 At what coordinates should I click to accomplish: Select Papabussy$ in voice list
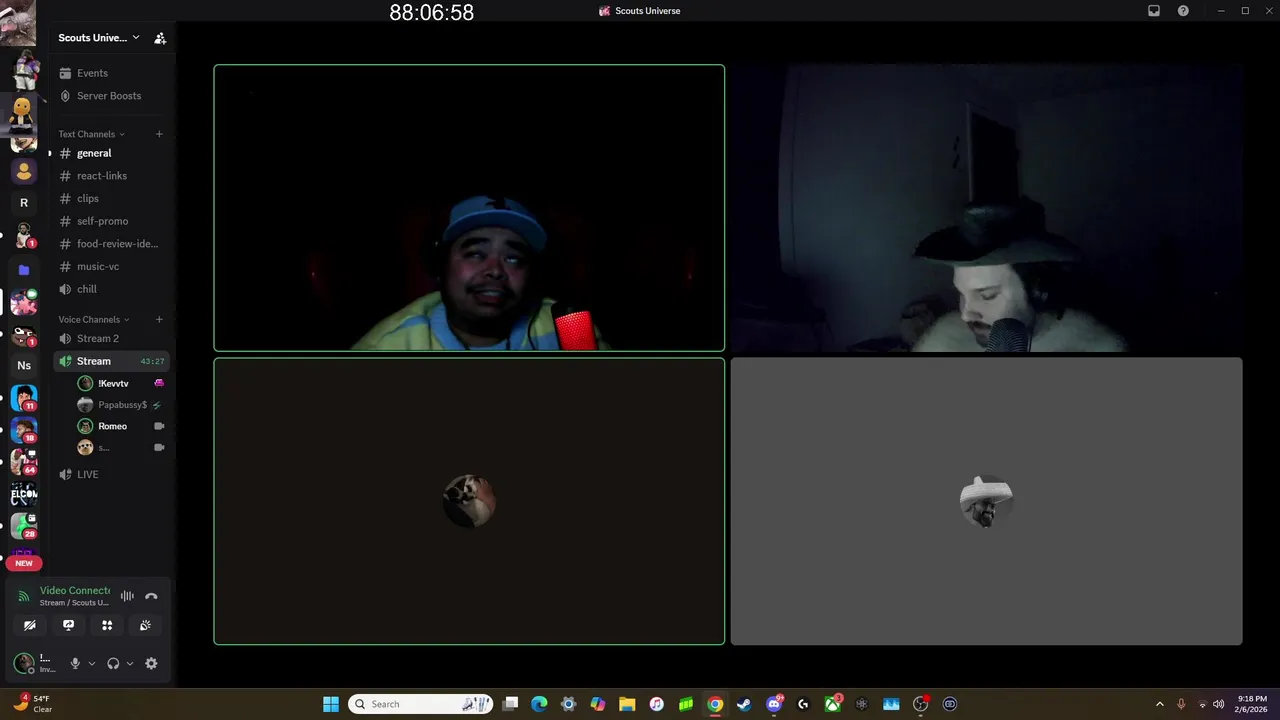pos(120,405)
